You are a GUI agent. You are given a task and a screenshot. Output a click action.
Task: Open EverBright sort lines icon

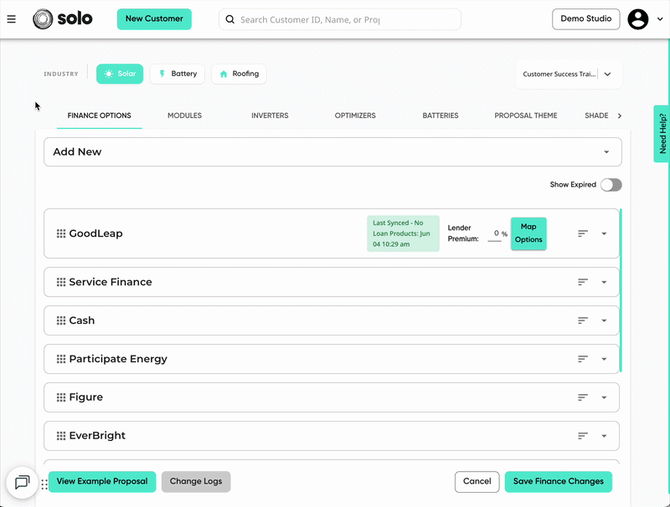coord(583,436)
